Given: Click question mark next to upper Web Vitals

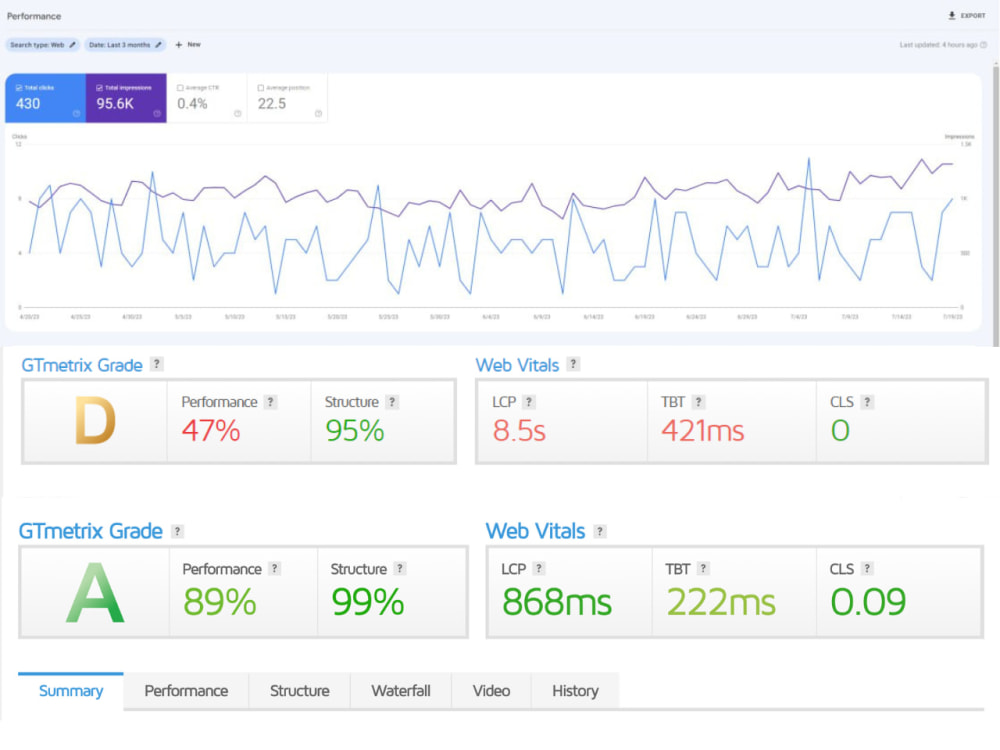Looking at the screenshot, I should coord(573,364).
